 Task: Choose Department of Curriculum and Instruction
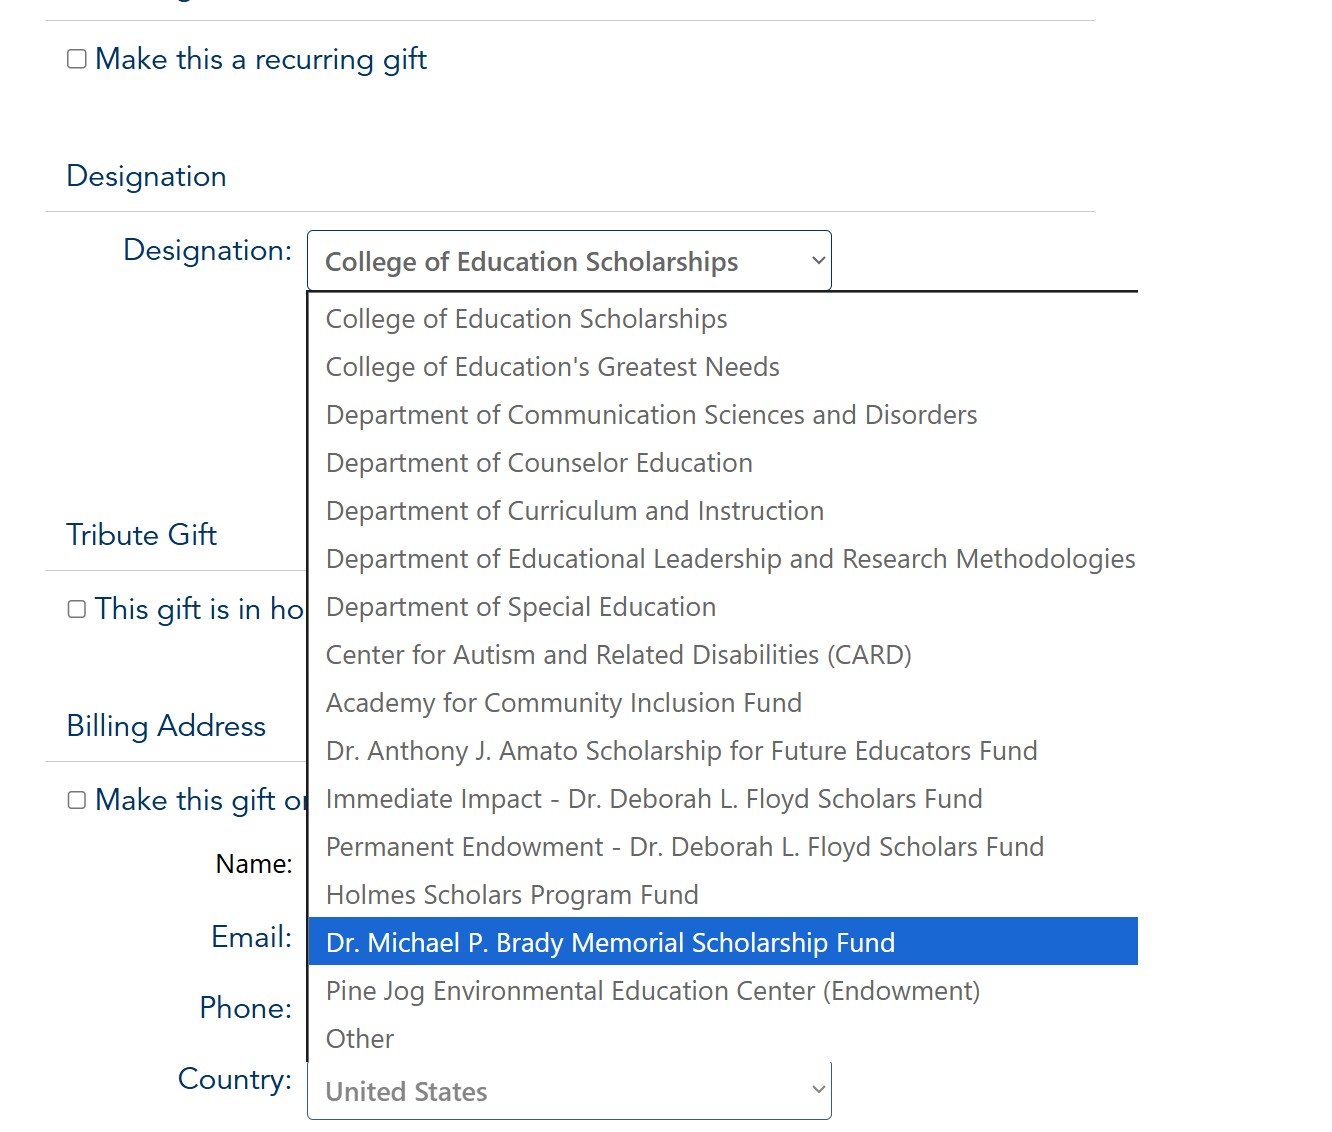pyautogui.click(x=575, y=511)
